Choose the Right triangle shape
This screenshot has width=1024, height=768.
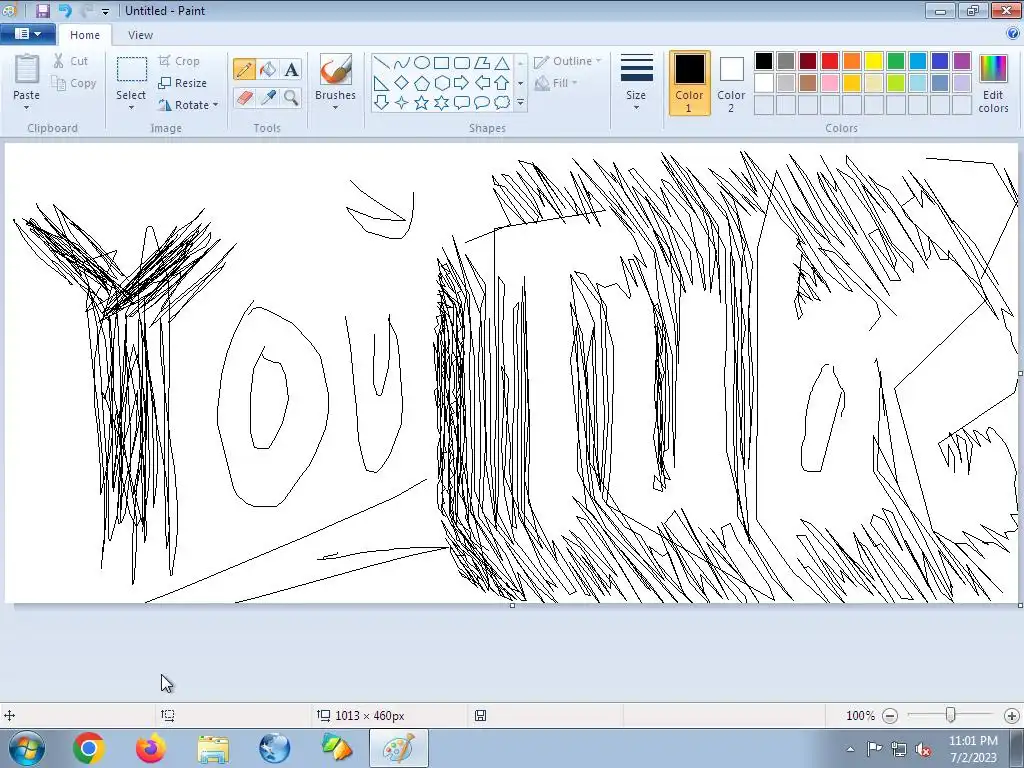[381, 83]
